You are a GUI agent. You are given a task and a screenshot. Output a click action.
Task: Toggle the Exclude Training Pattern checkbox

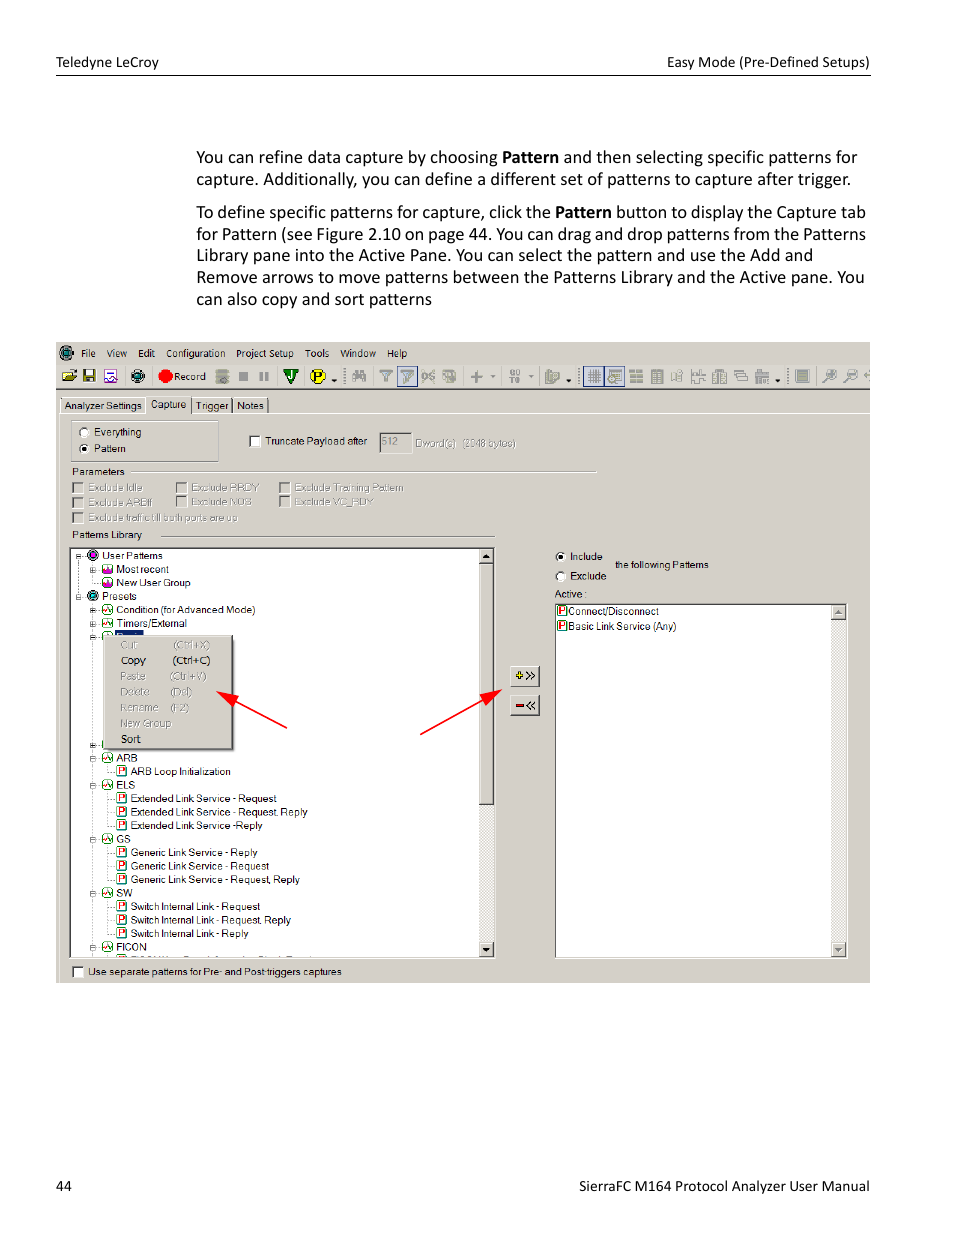pyautogui.click(x=285, y=488)
